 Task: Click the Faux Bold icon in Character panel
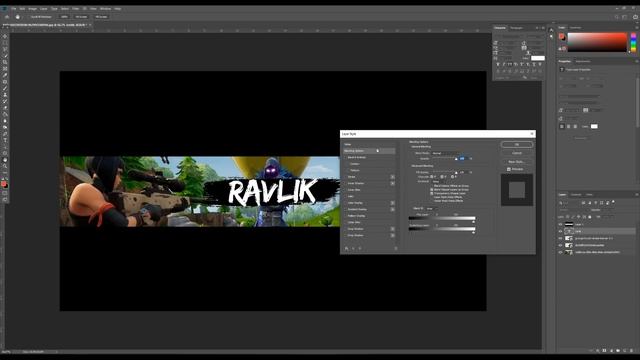click(498, 64)
